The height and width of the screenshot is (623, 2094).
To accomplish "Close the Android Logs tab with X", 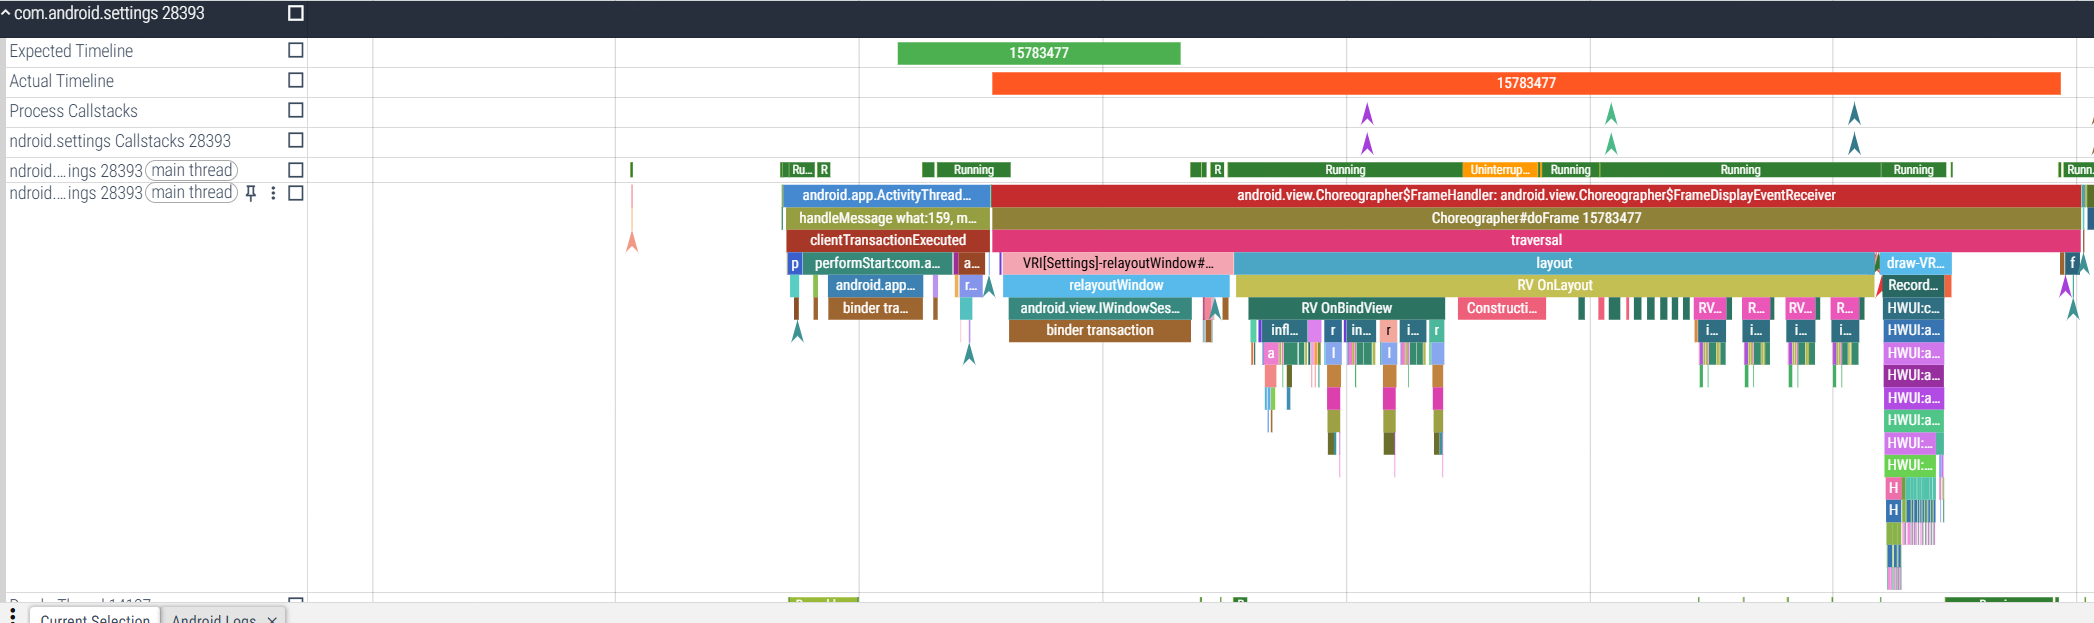I will [x=272, y=620].
